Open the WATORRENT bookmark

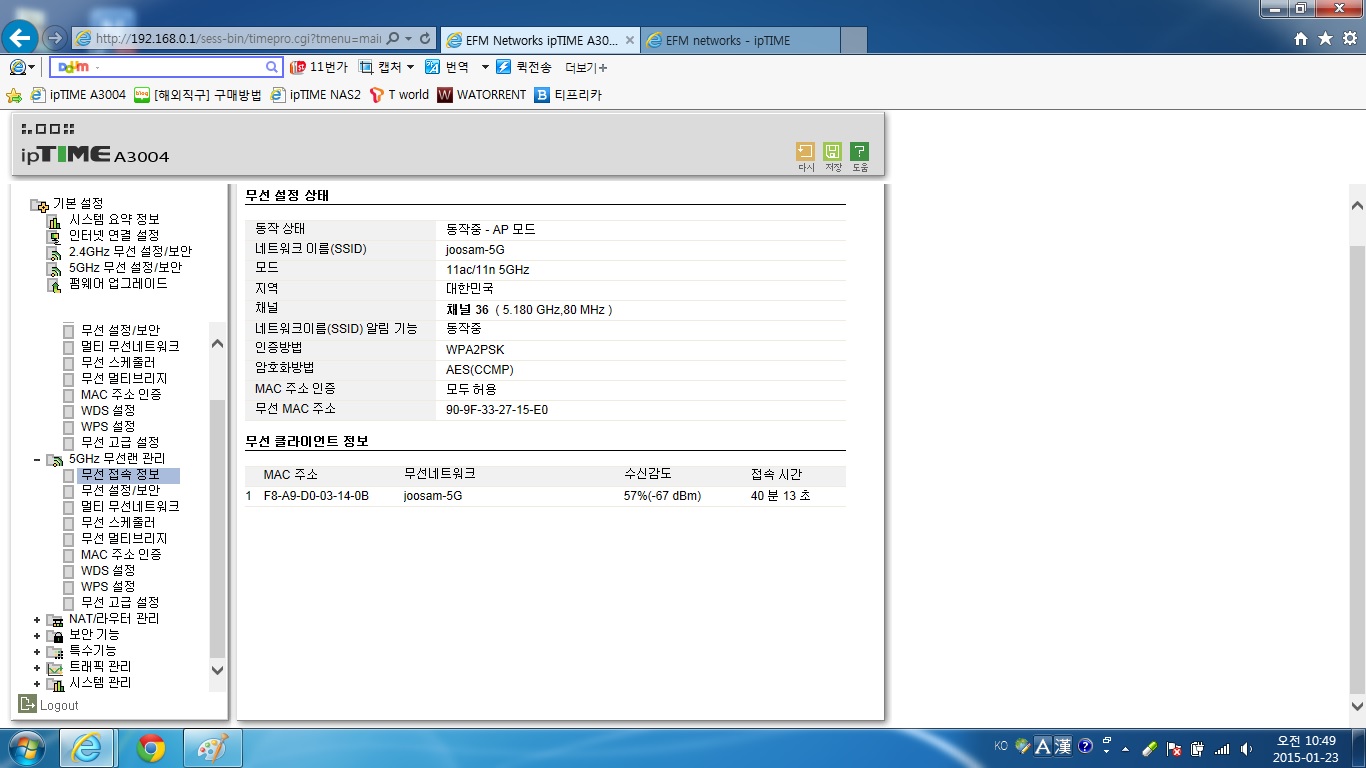pos(482,95)
